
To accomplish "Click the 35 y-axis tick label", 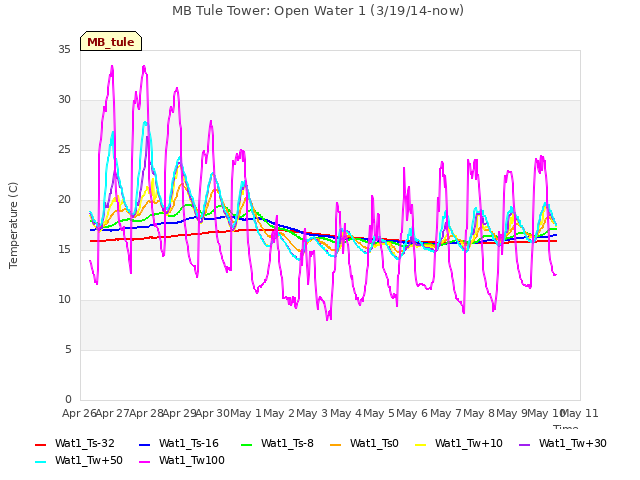I will click(x=64, y=49).
